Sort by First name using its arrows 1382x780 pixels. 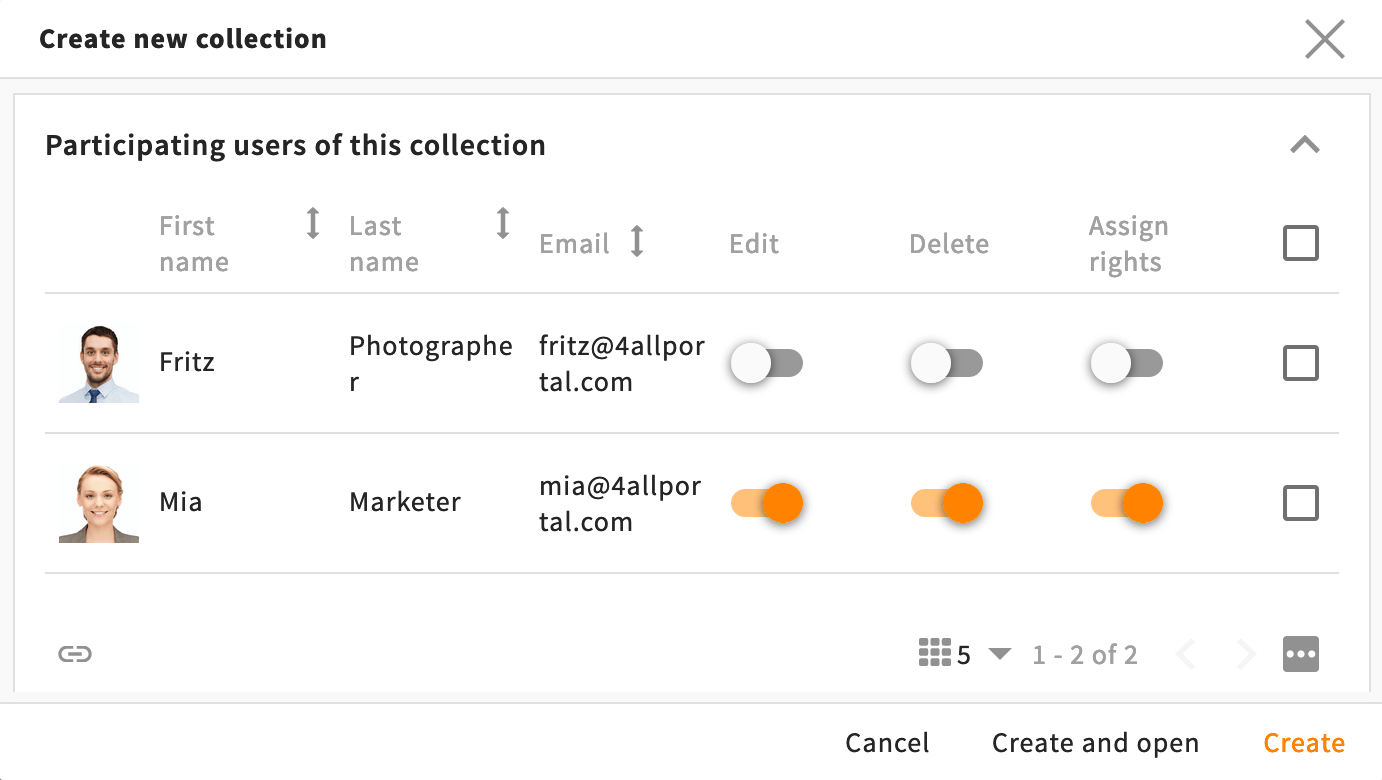pos(312,224)
